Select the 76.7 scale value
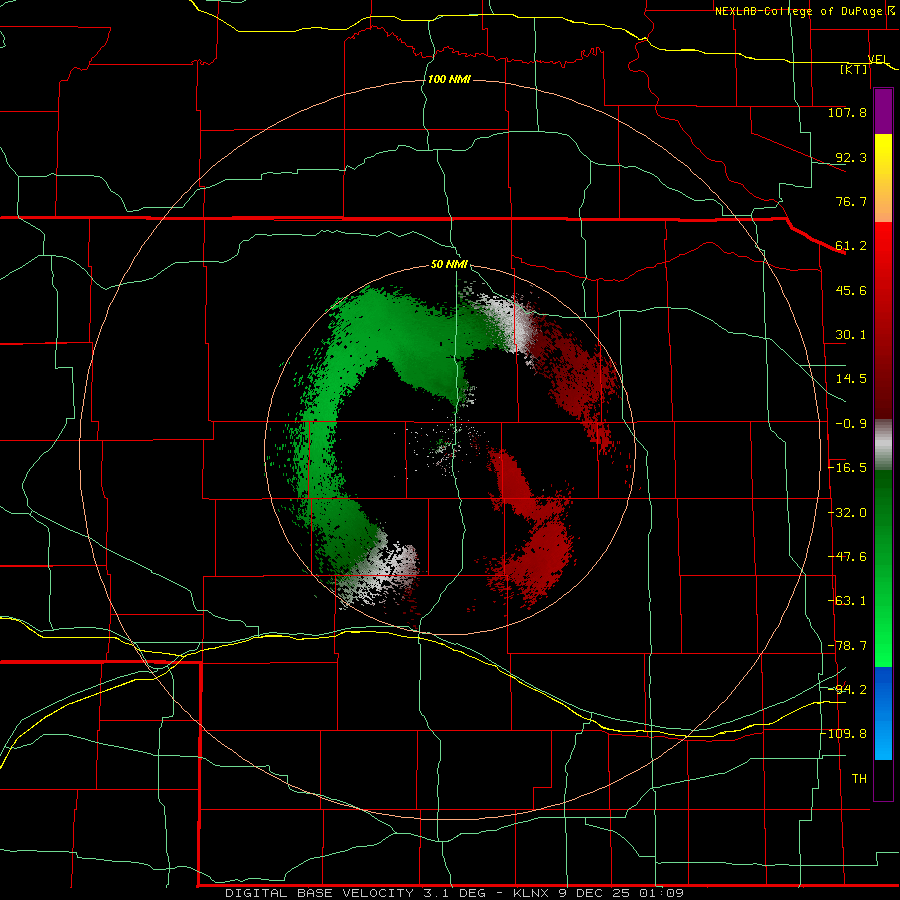 pos(851,201)
